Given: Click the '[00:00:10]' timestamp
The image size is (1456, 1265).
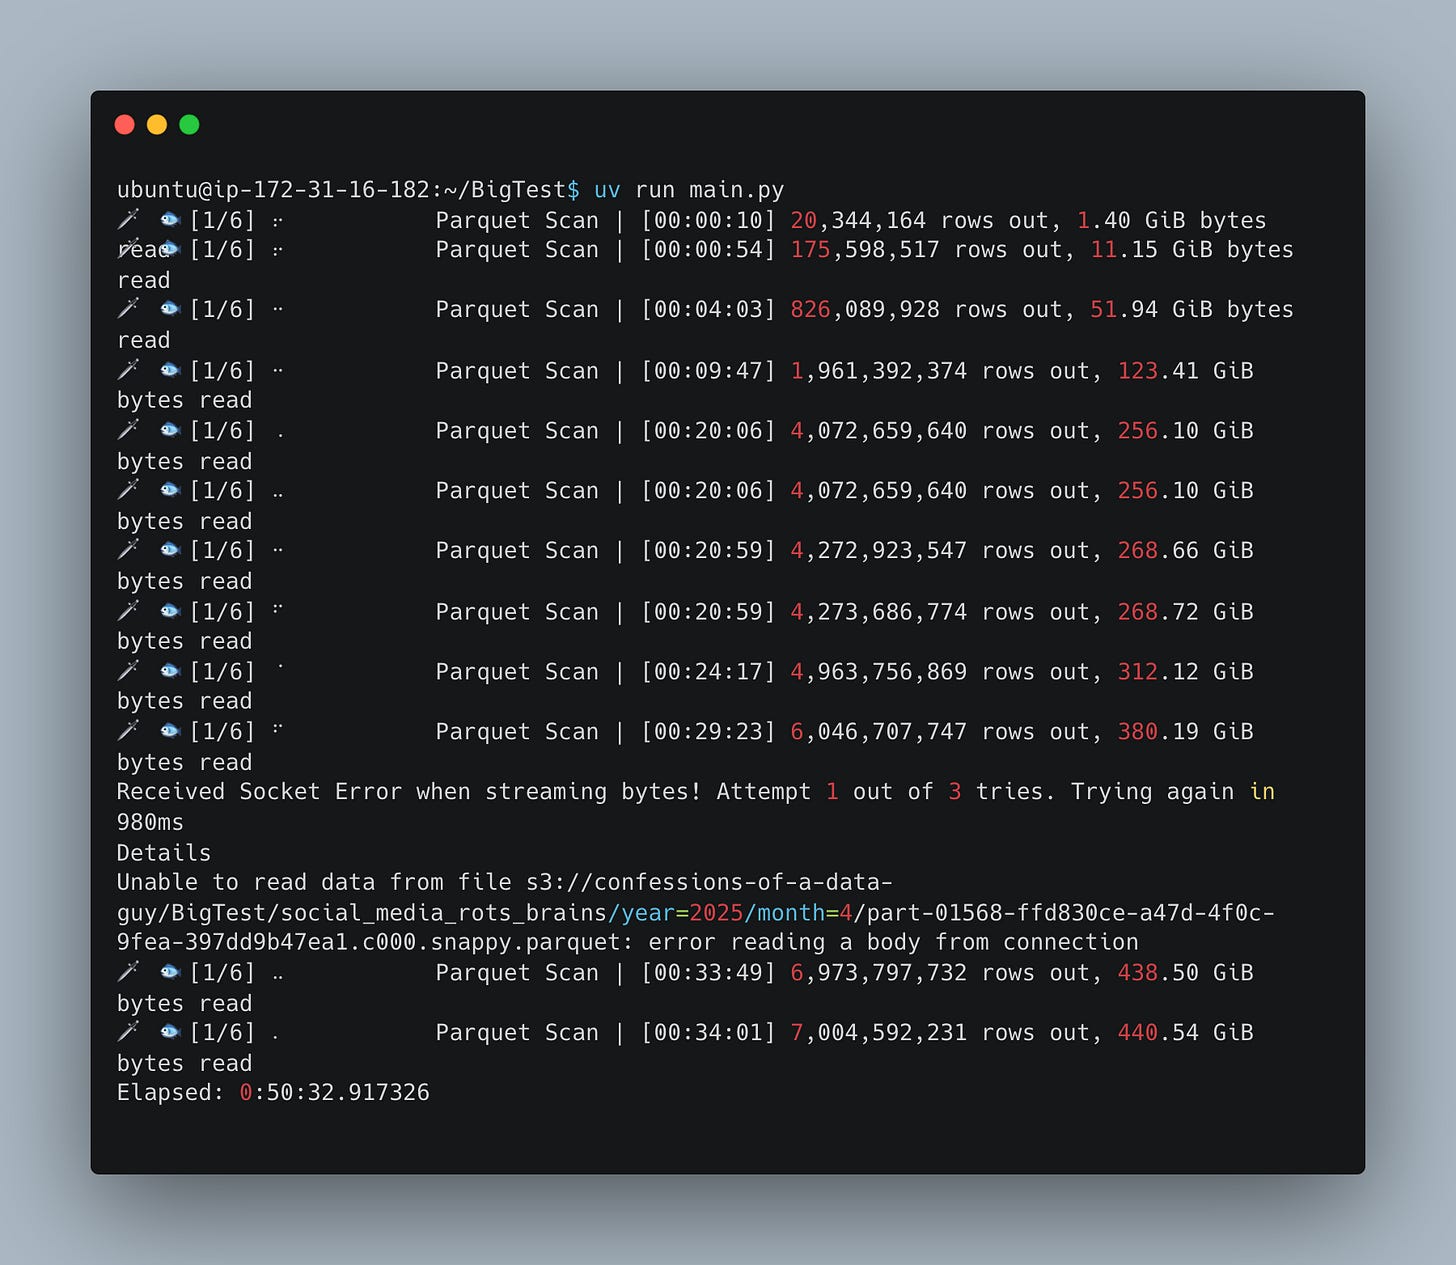Looking at the screenshot, I should coord(709,220).
